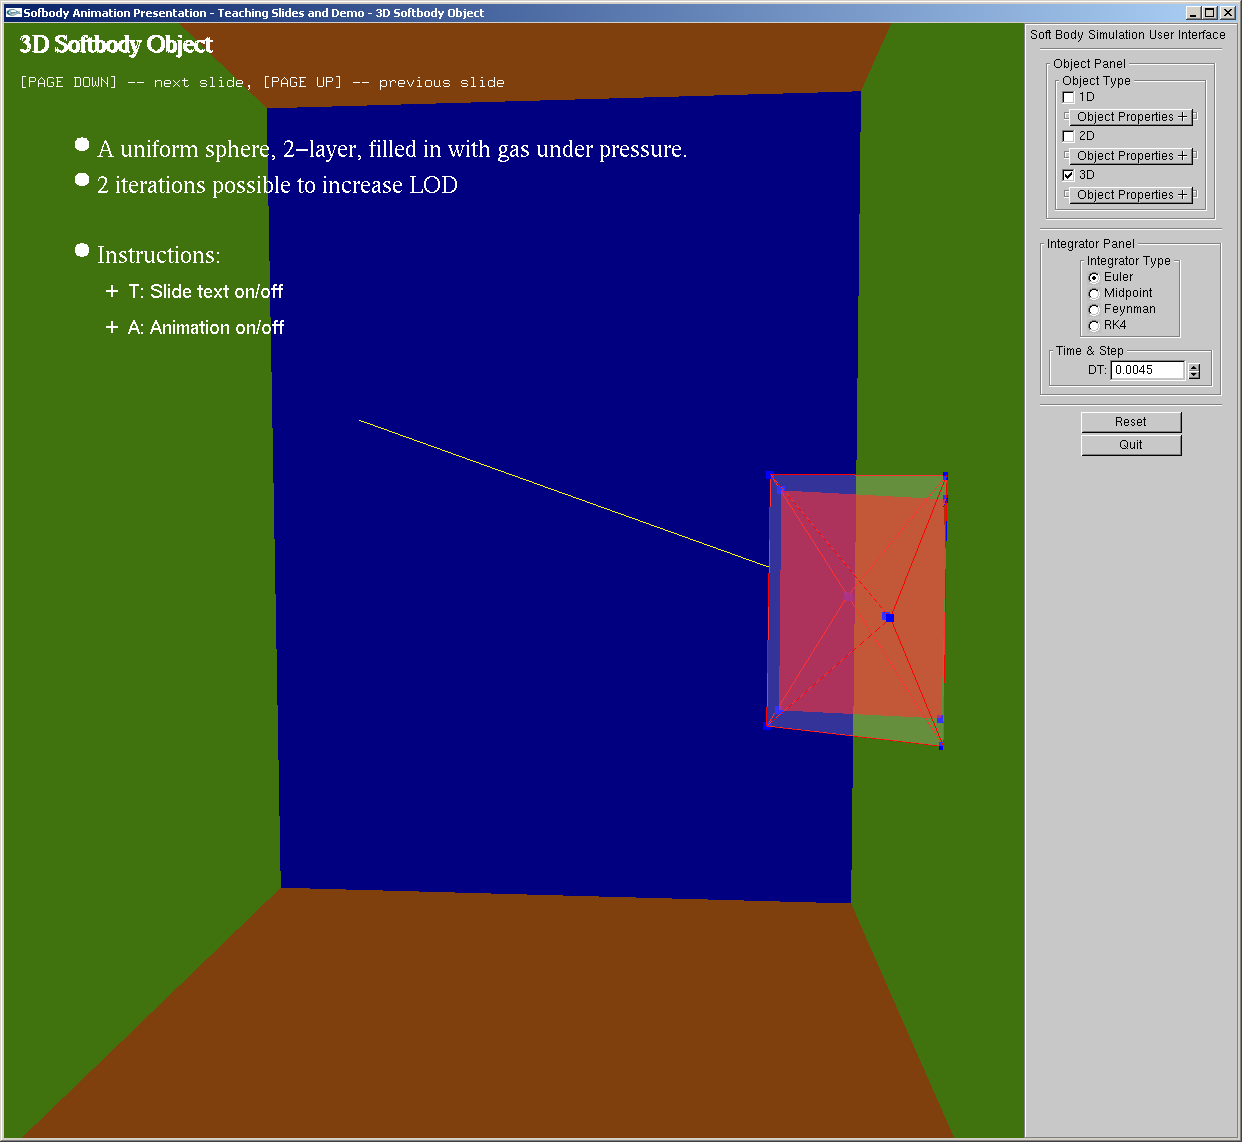1242x1142 pixels.
Task: Click the 'Instructions:' bullet text
Action: click(x=159, y=255)
